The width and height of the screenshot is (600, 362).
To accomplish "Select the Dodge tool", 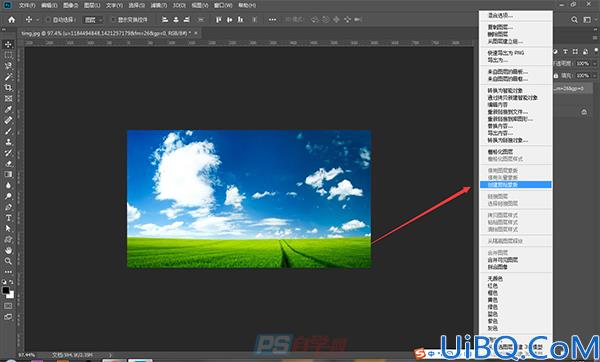I will [x=8, y=196].
